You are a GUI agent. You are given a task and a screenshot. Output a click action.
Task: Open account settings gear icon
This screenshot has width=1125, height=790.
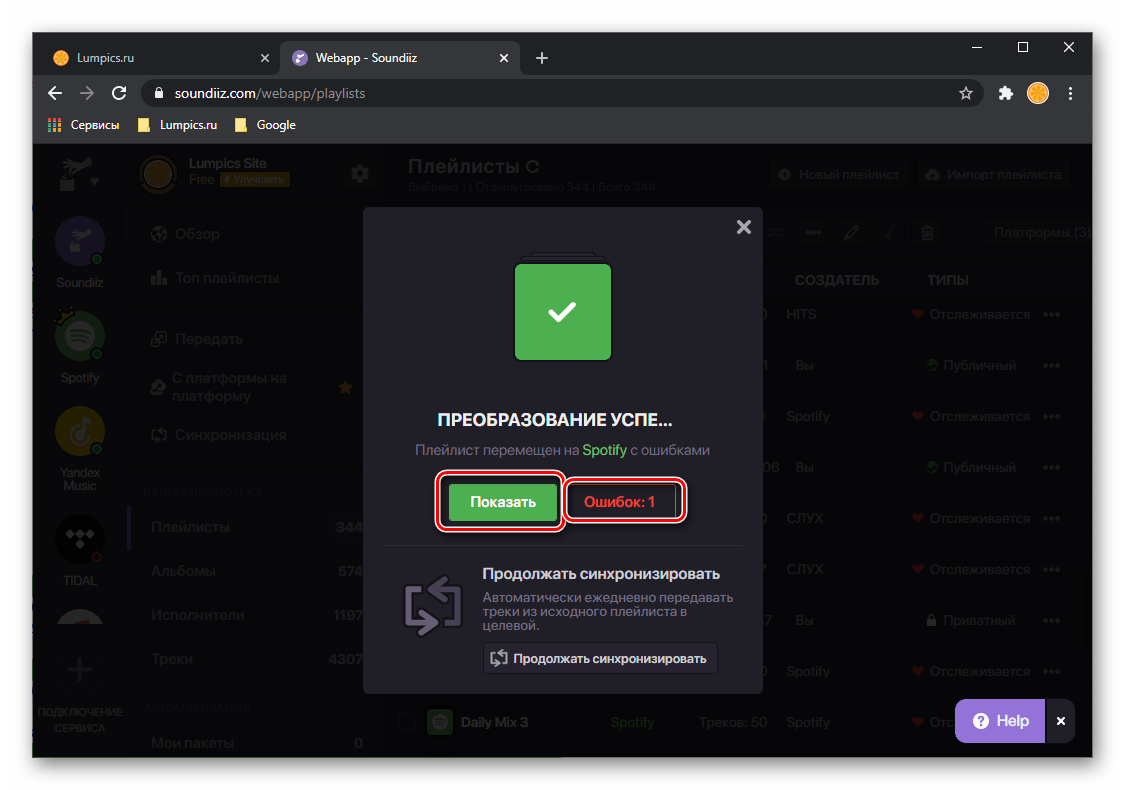[359, 174]
